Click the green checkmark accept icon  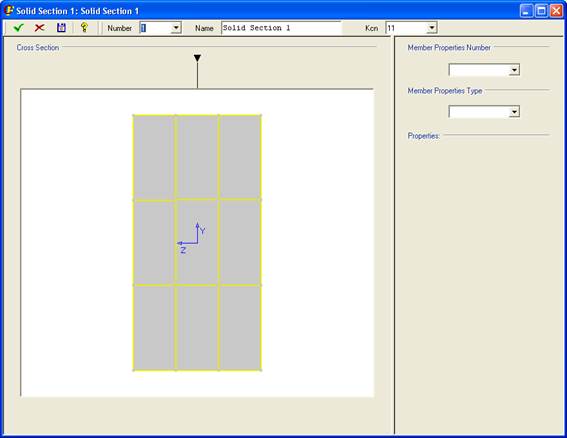18,27
